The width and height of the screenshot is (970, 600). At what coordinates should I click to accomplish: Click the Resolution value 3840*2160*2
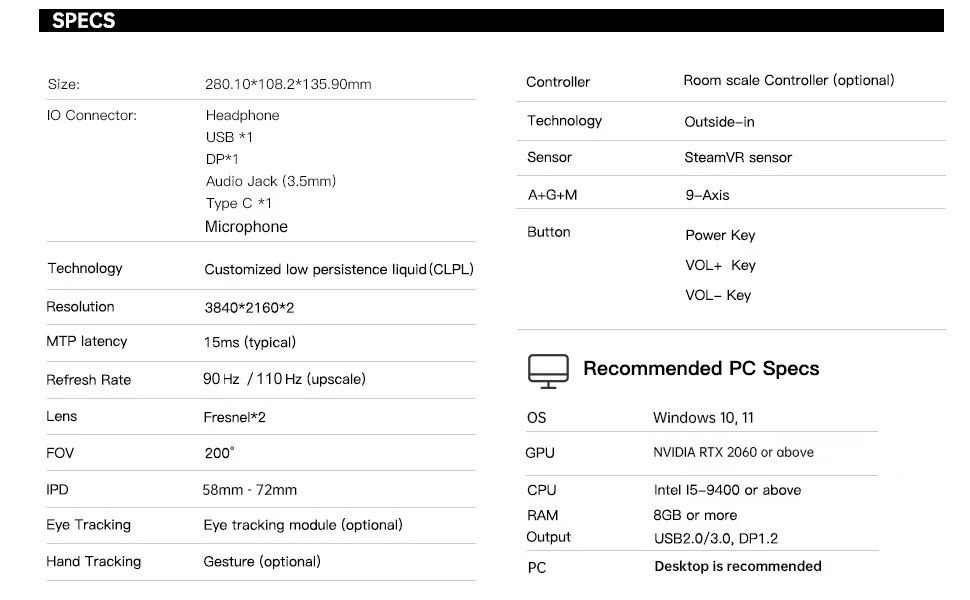pyautogui.click(x=249, y=308)
